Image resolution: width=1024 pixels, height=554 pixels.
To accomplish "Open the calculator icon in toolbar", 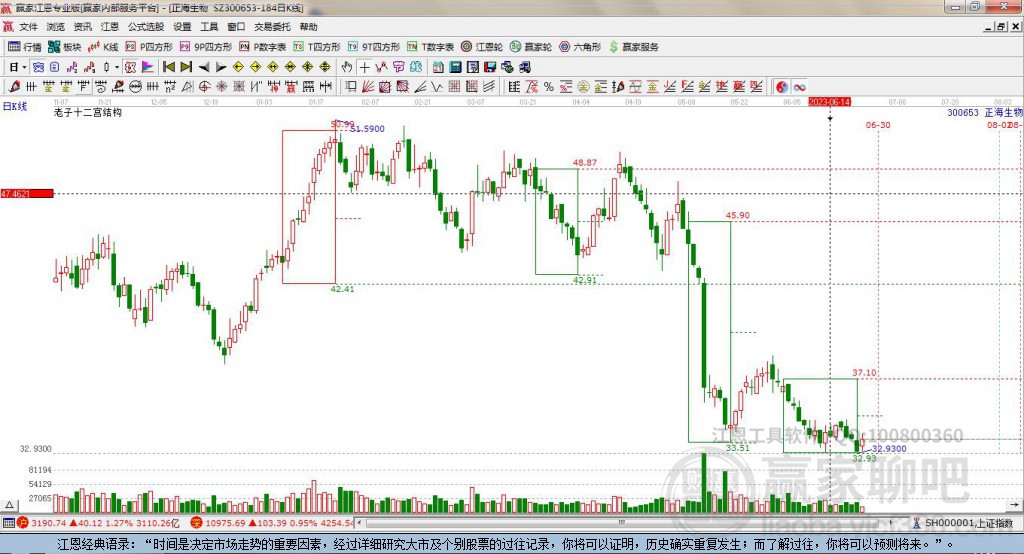I will tap(455, 67).
